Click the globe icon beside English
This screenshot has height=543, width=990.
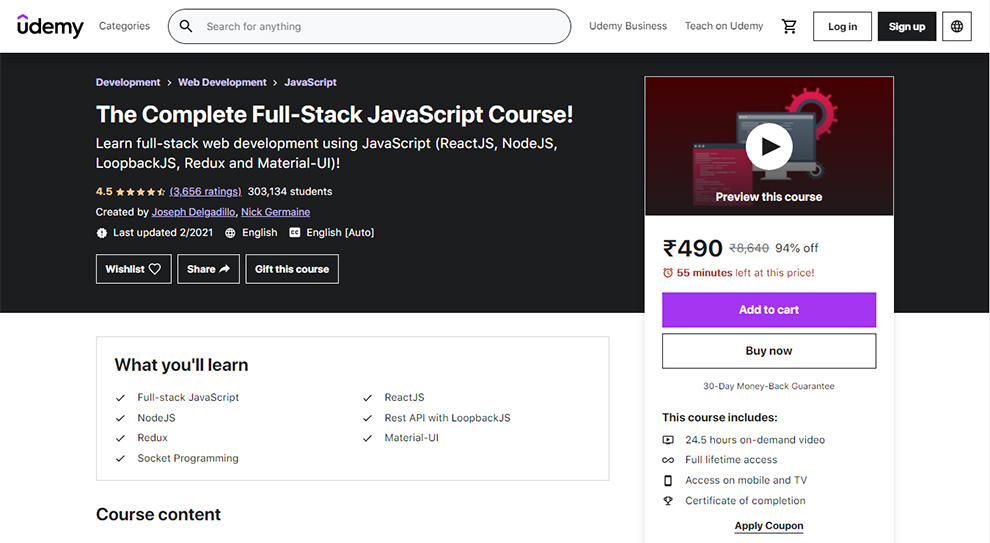coord(230,233)
